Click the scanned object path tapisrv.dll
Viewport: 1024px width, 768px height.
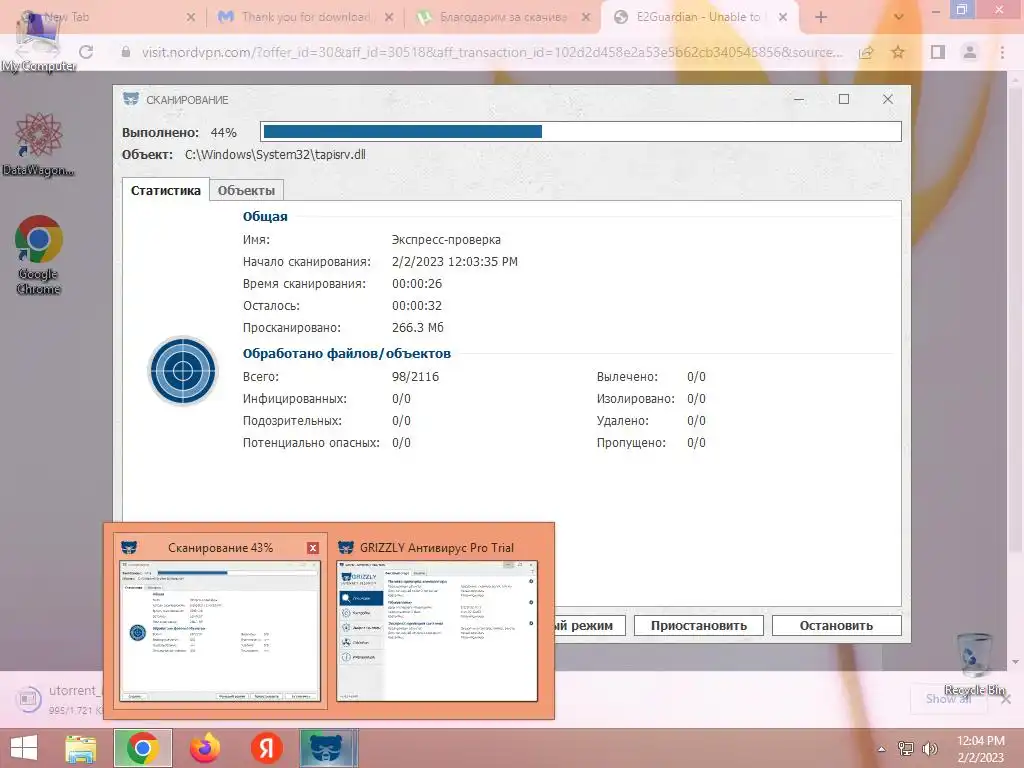(x=275, y=155)
